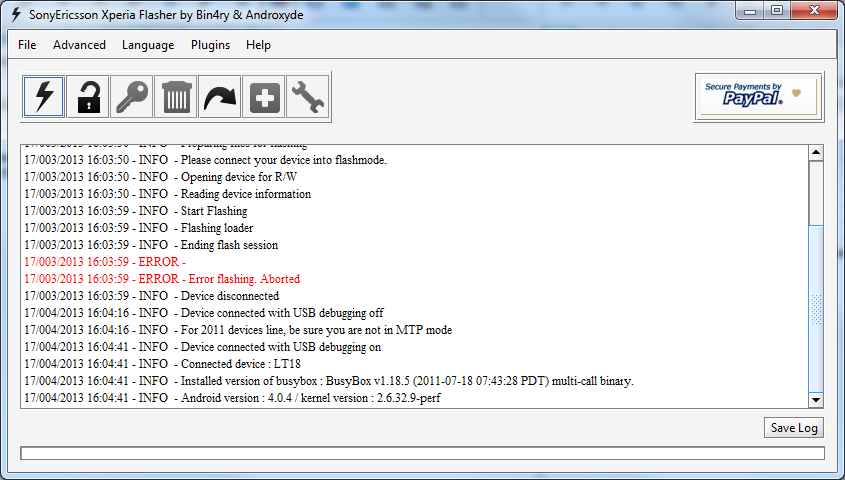
Task: Close the Xperia Flasher window
Action: pyautogui.click(x=814, y=10)
